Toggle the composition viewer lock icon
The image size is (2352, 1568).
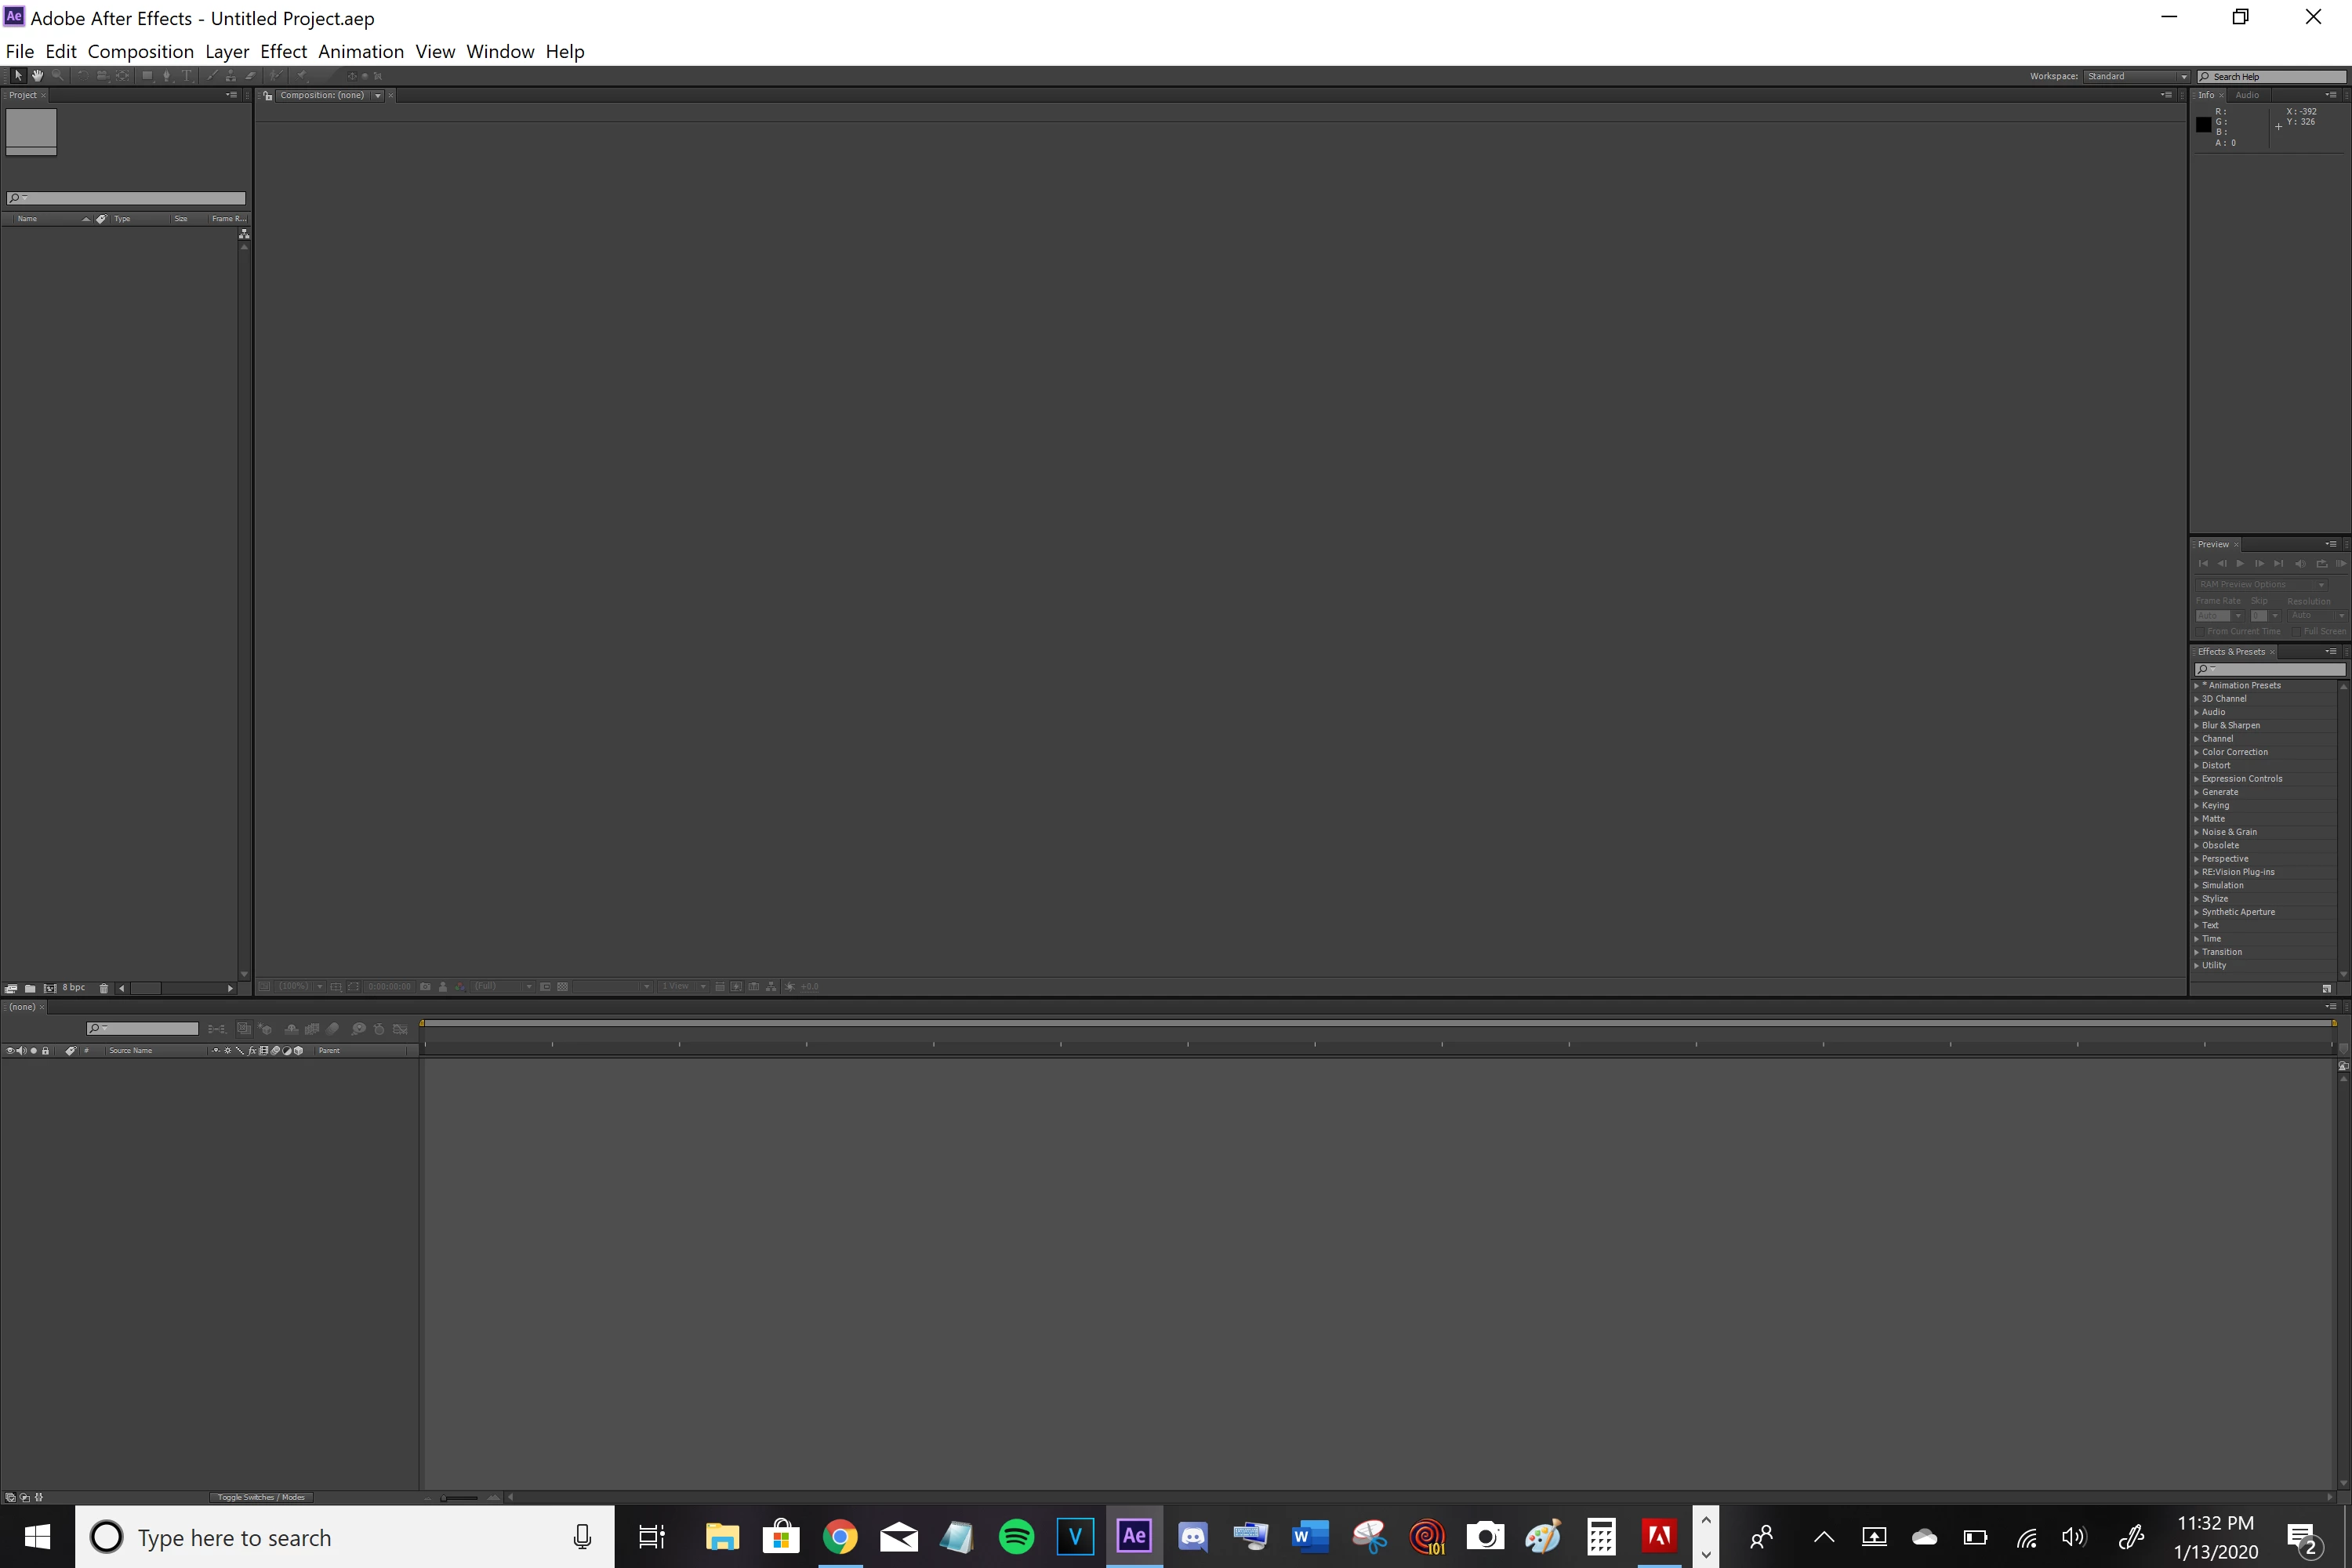click(268, 96)
